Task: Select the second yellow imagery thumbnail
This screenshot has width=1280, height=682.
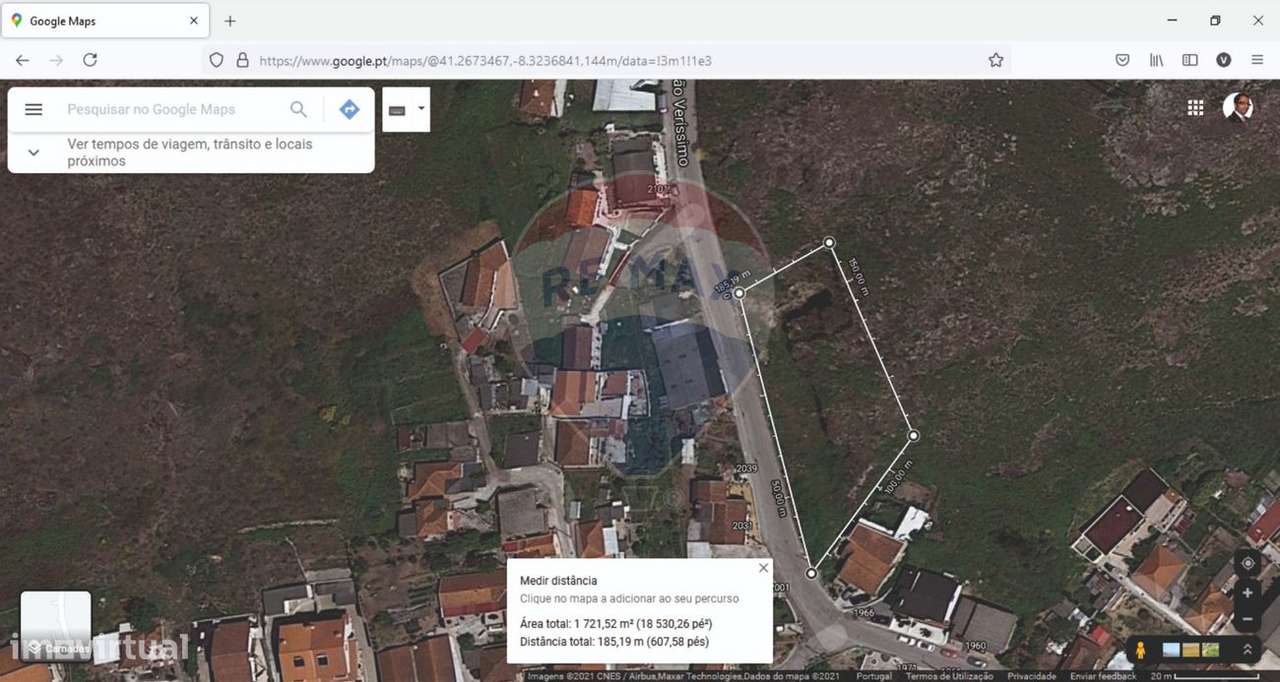Action: point(1191,650)
